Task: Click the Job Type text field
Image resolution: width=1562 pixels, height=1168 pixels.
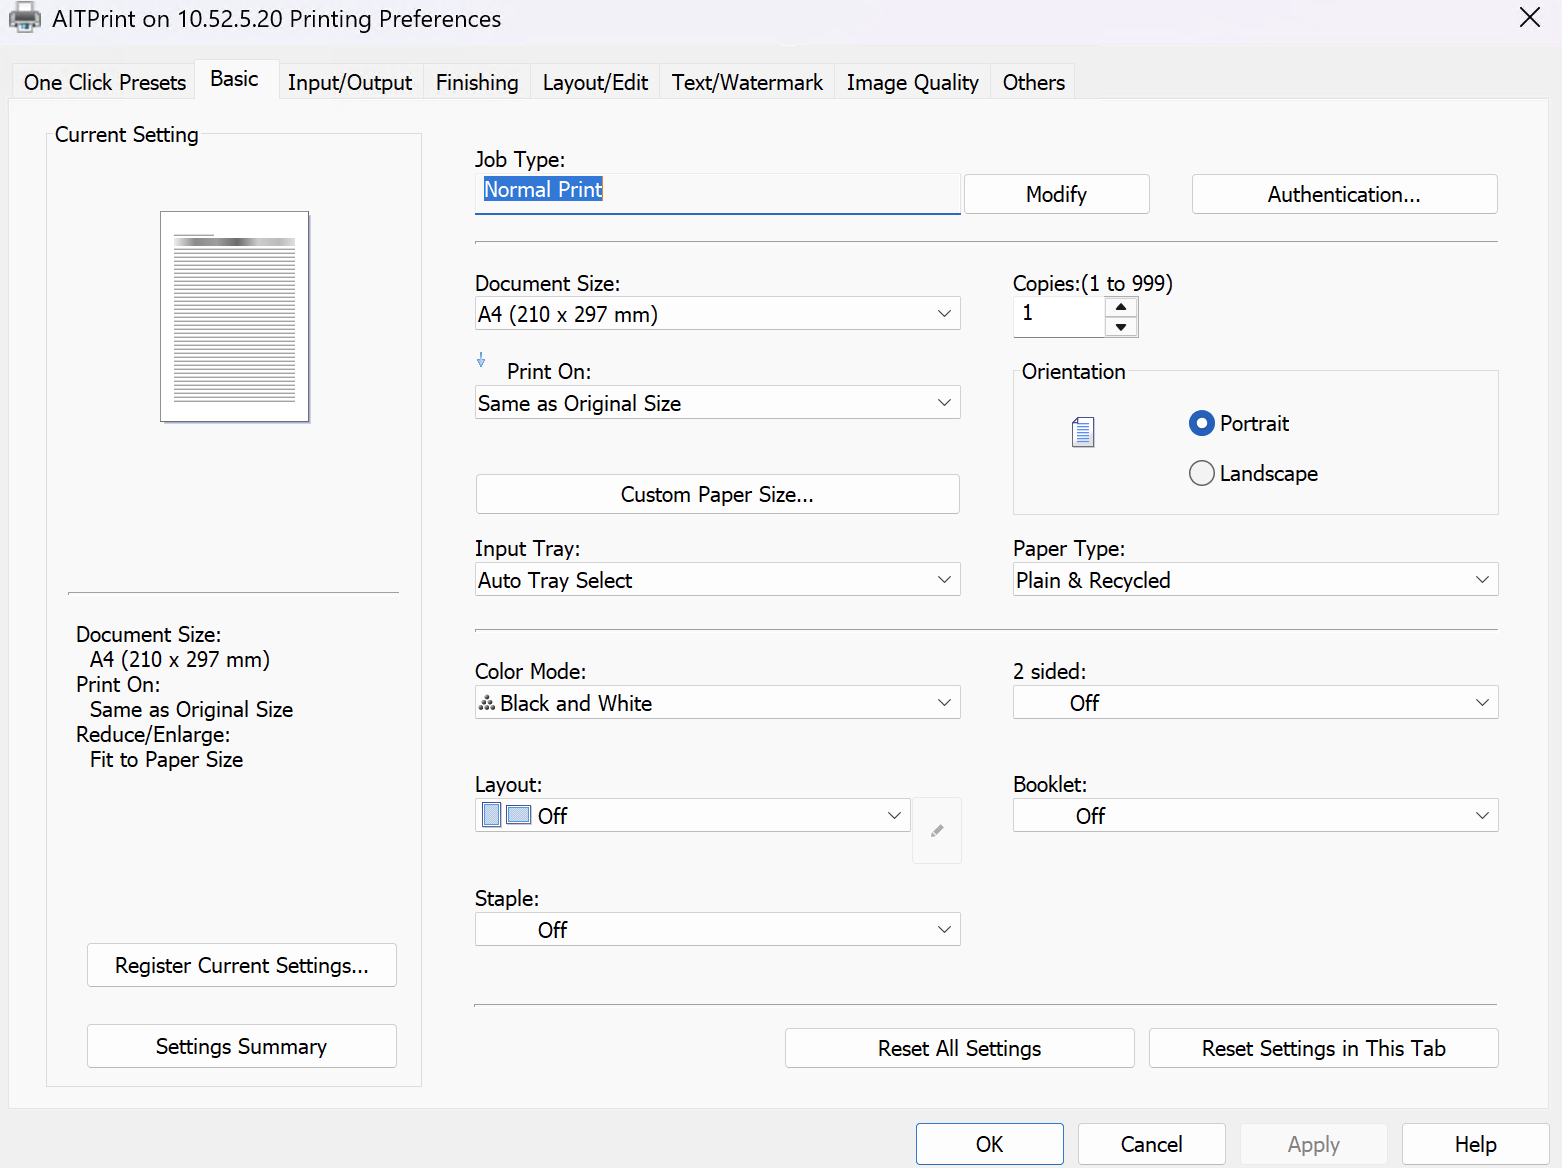Action: (717, 191)
